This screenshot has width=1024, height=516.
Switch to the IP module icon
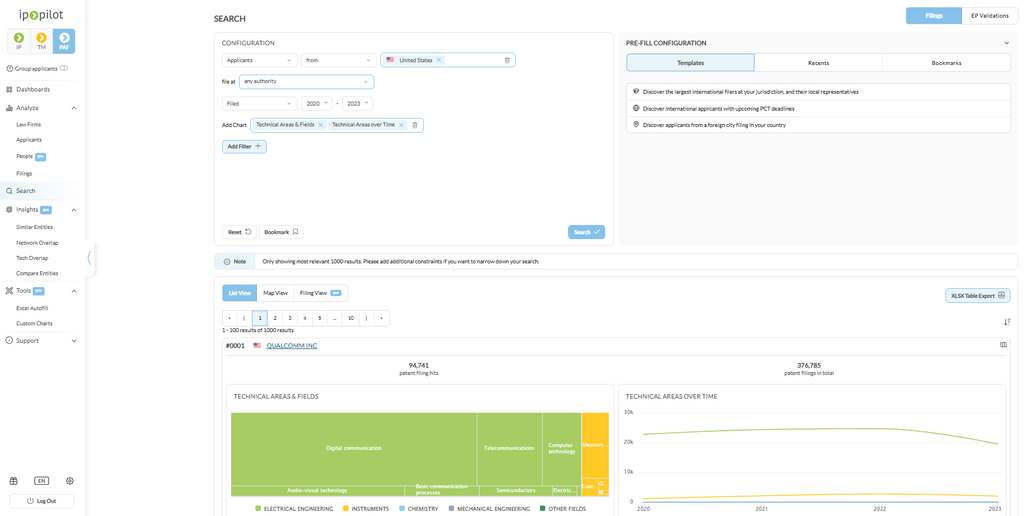tap(19, 41)
